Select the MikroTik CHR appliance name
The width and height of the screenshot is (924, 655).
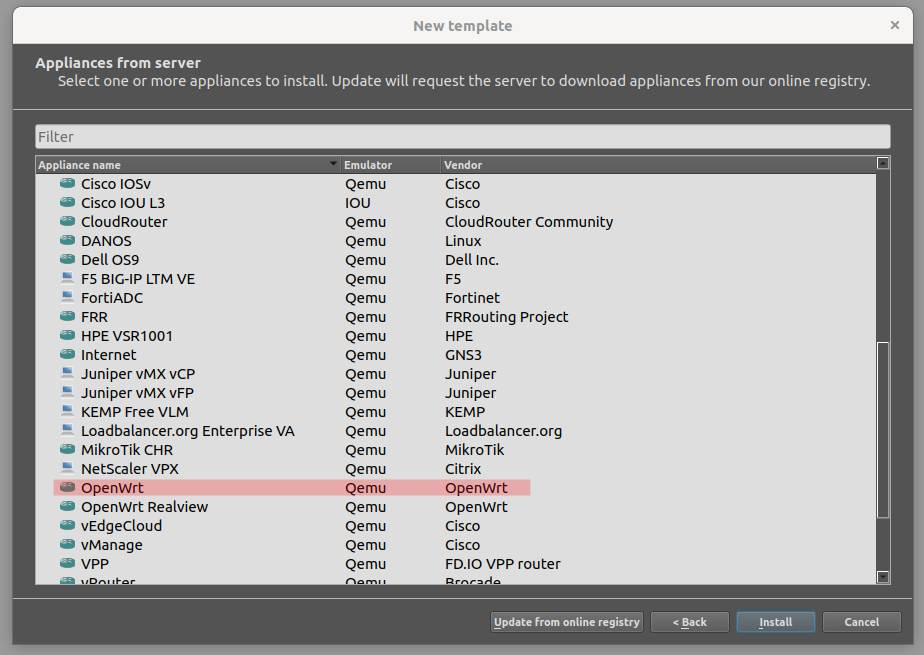(x=127, y=449)
